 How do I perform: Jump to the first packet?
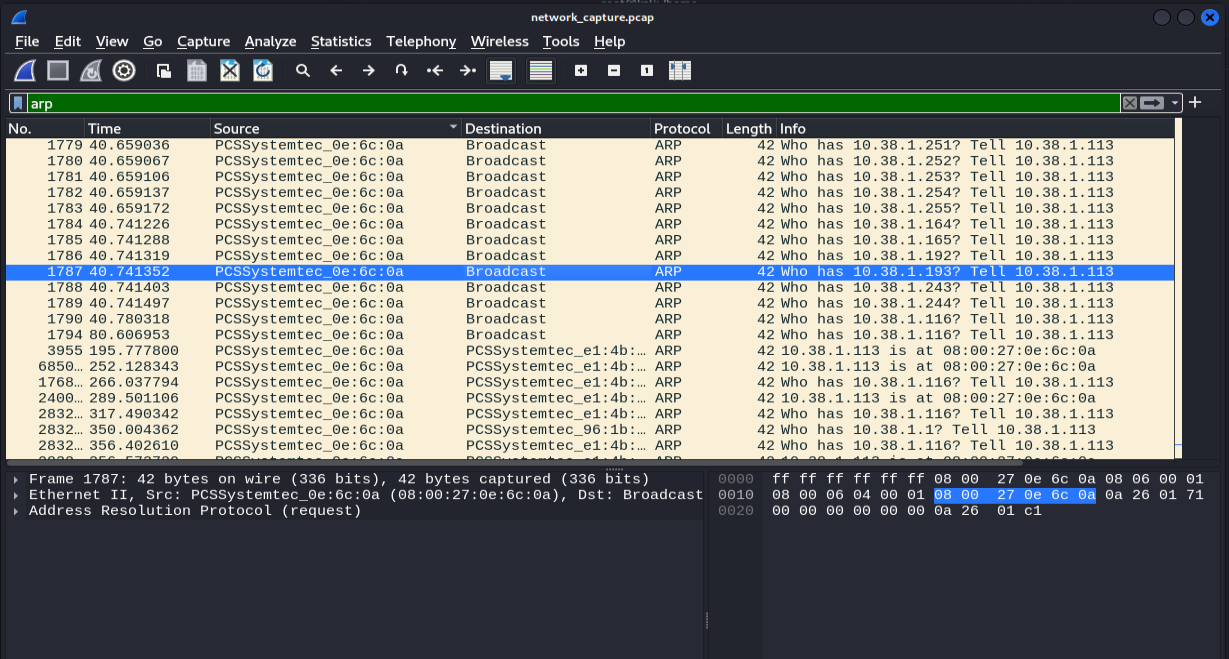coord(434,71)
